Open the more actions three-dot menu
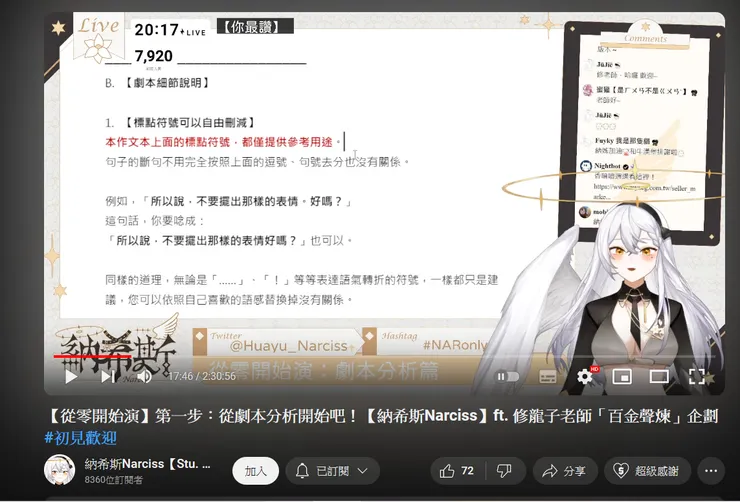The width and height of the screenshot is (740, 502). [x=711, y=471]
